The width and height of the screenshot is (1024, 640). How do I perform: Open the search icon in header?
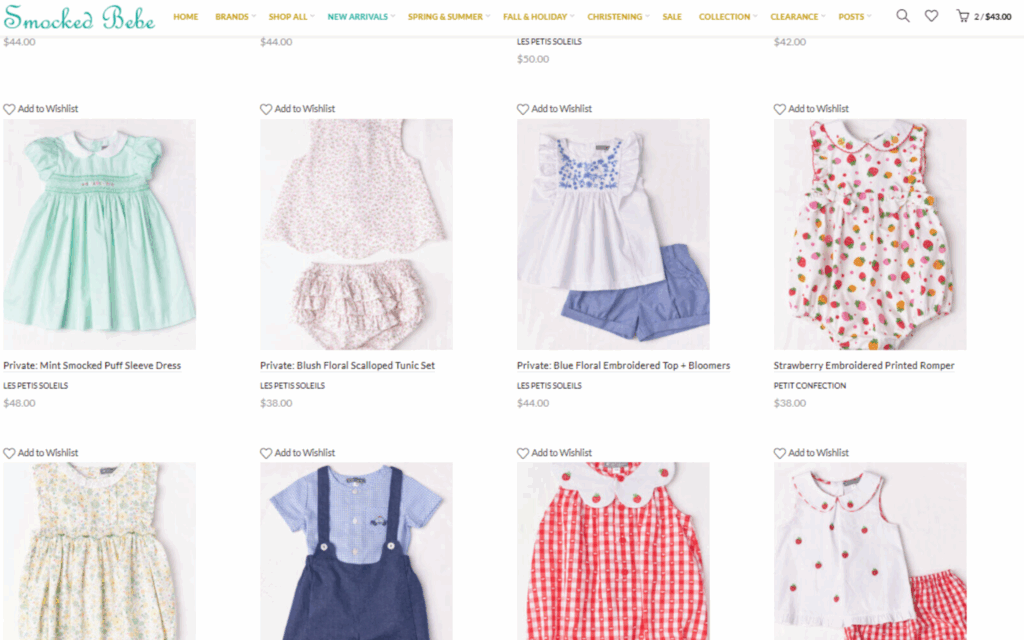[x=903, y=16]
